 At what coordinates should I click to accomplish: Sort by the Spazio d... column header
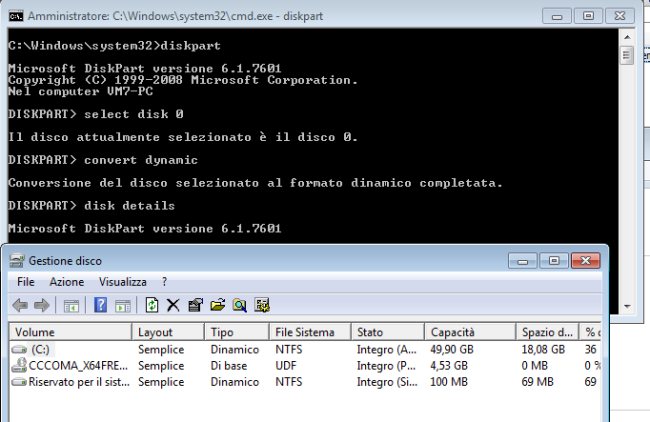point(547,332)
